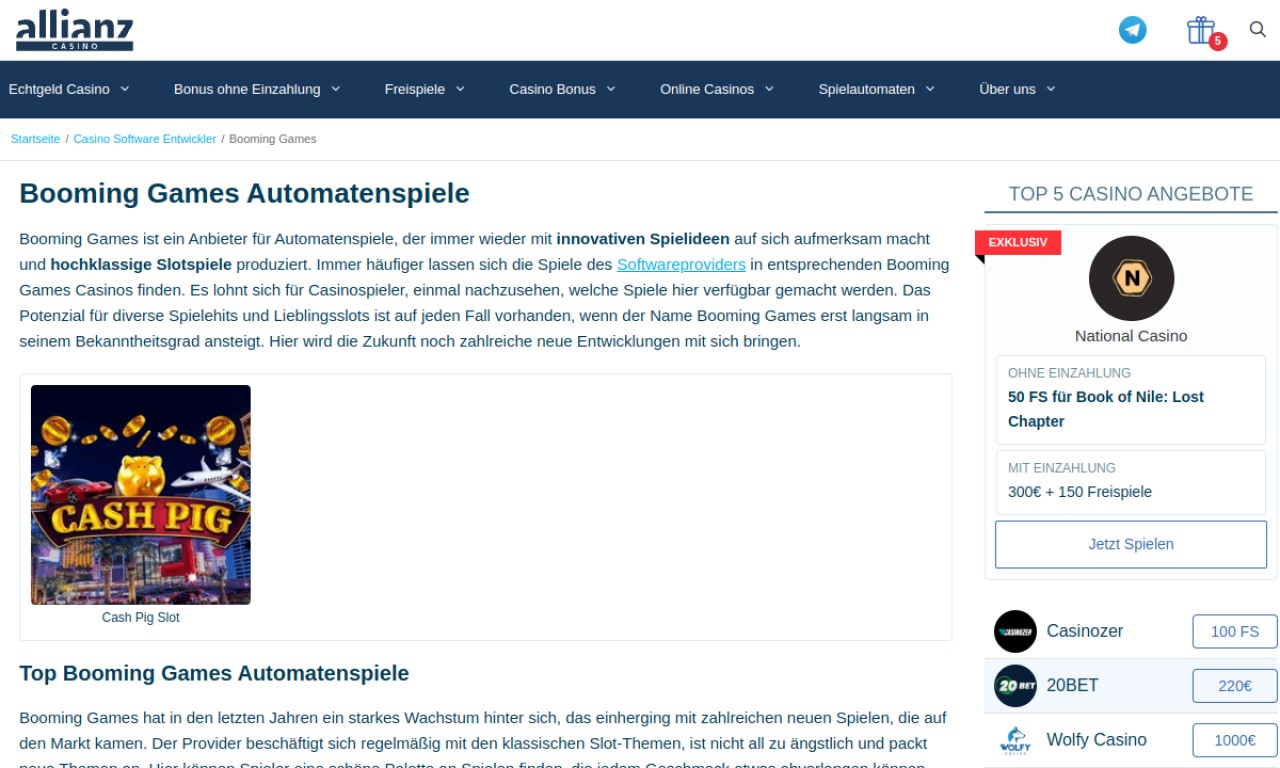The image size is (1280, 768).
Task: Expand the Echtgeld Casino menu chevron
Action: click(x=125, y=89)
